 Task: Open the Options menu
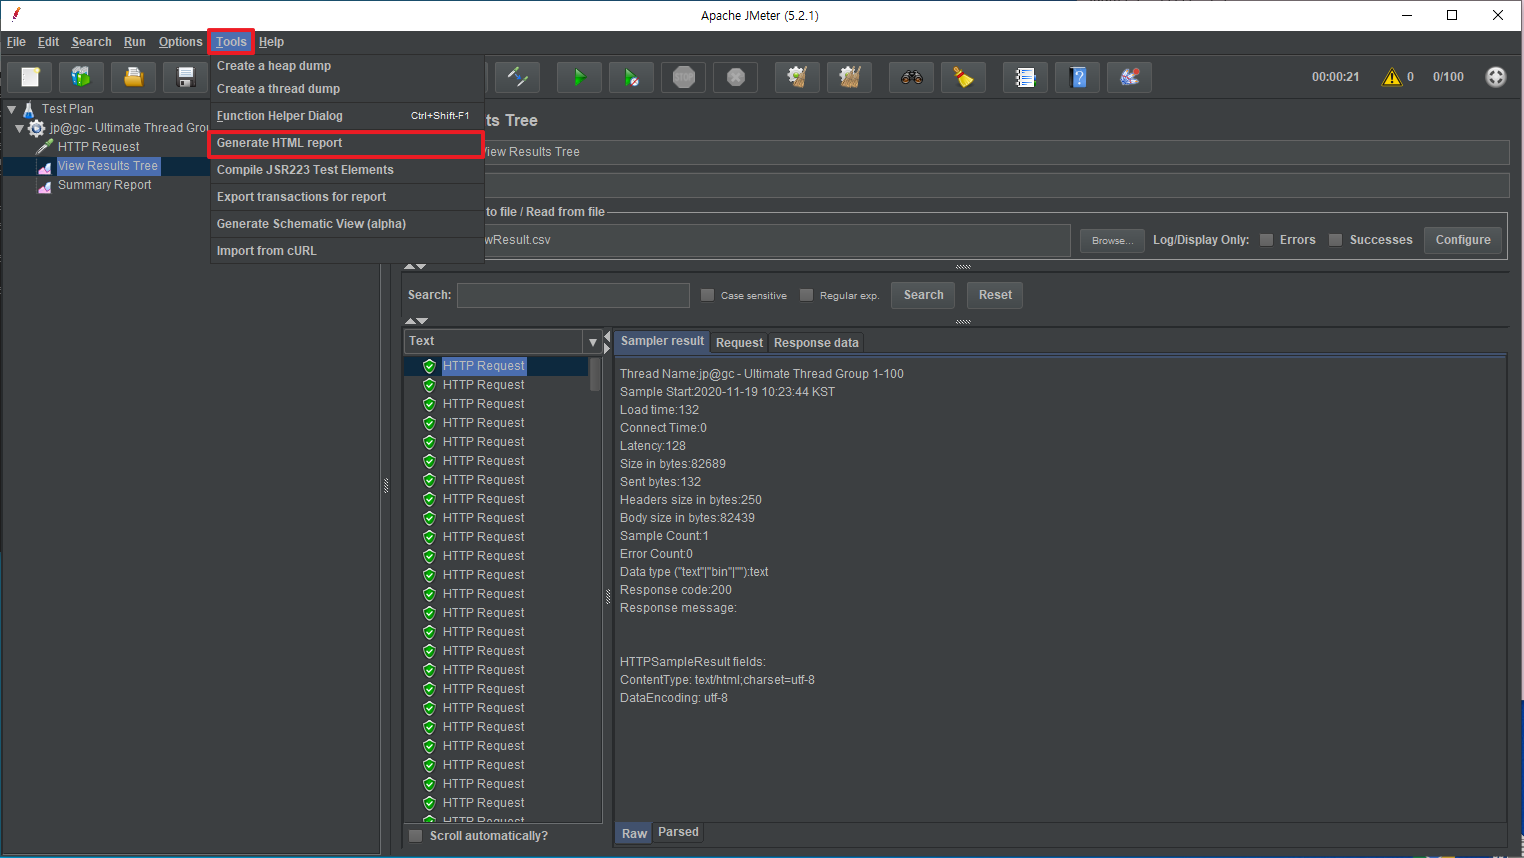tap(180, 42)
